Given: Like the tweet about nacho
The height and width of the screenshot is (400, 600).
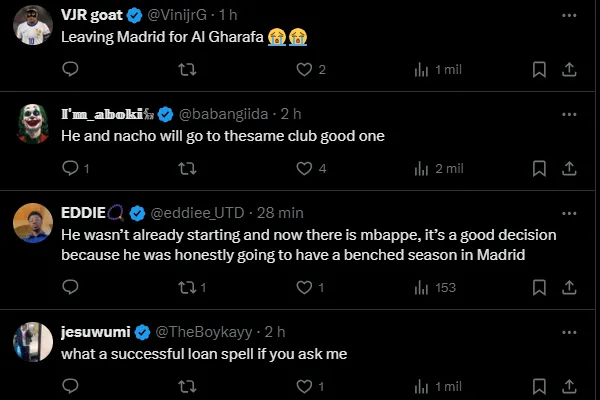Looking at the screenshot, I should coord(304,168).
